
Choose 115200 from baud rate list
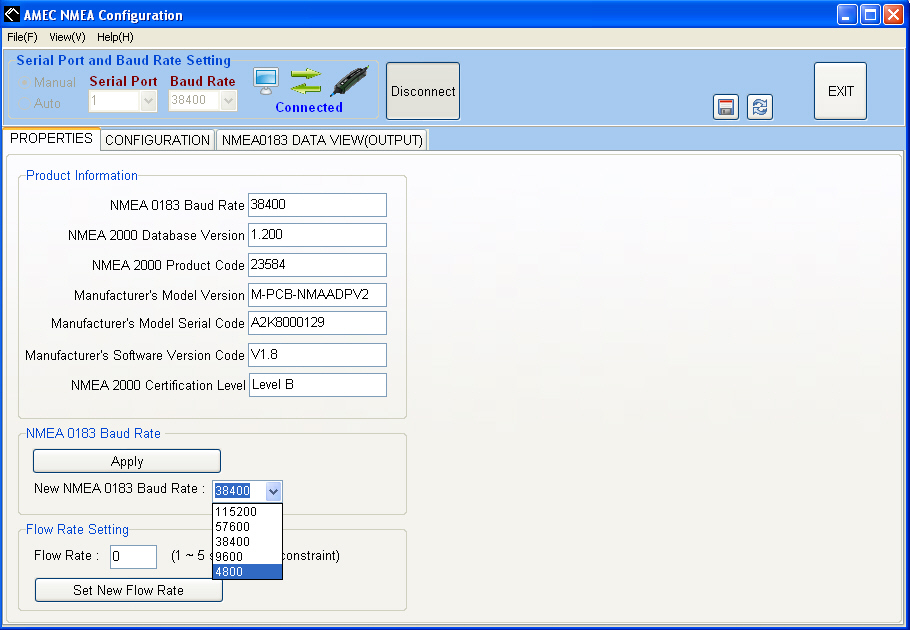[247, 511]
